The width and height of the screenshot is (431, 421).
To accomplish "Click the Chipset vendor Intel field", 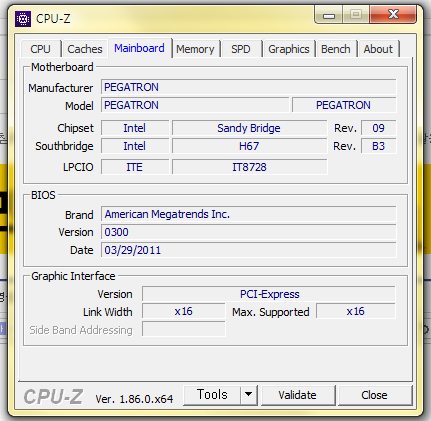I will coord(135,128).
